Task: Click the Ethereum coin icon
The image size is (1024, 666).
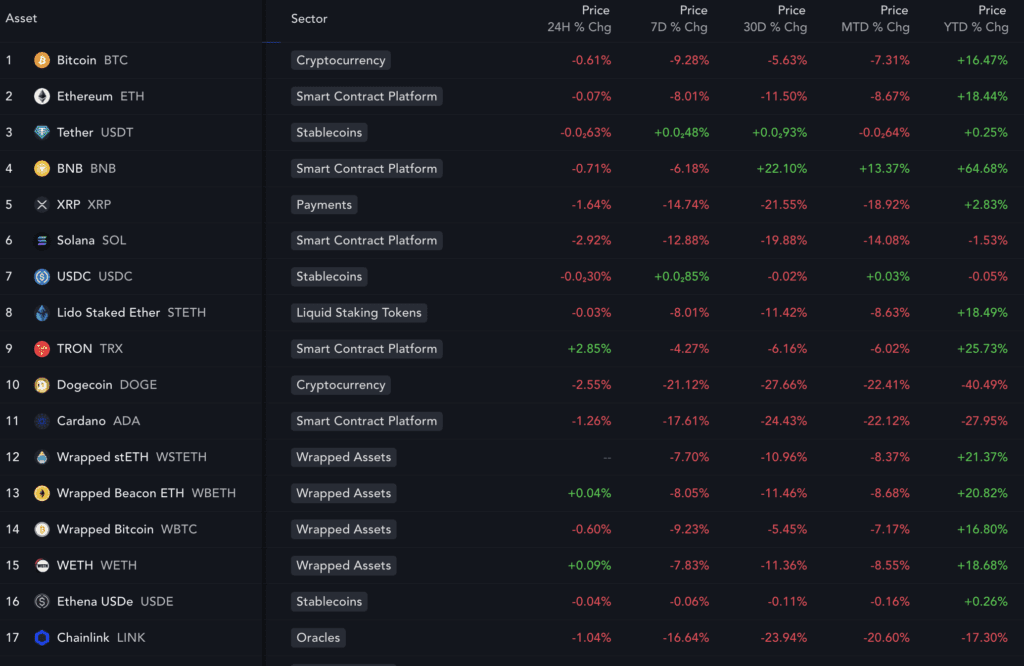Action: pos(42,96)
